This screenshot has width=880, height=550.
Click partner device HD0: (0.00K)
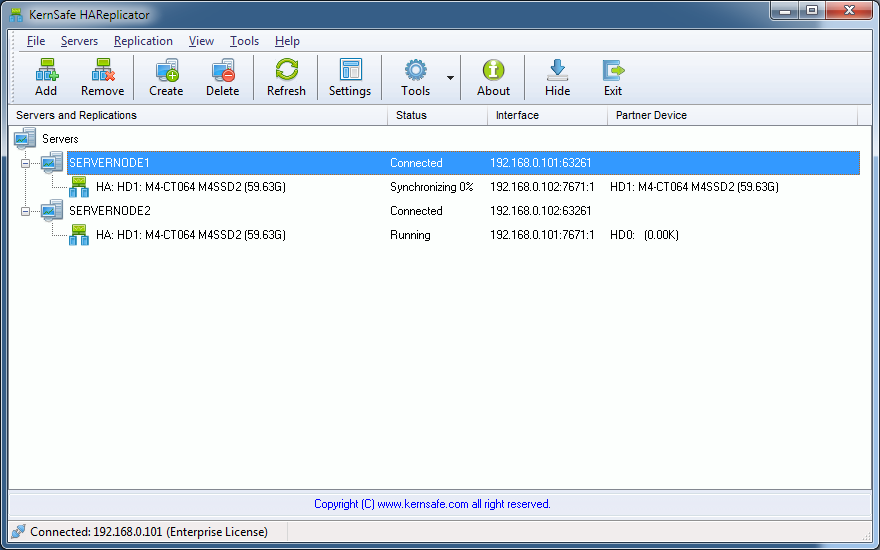pyautogui.click(x=644, y=235)
